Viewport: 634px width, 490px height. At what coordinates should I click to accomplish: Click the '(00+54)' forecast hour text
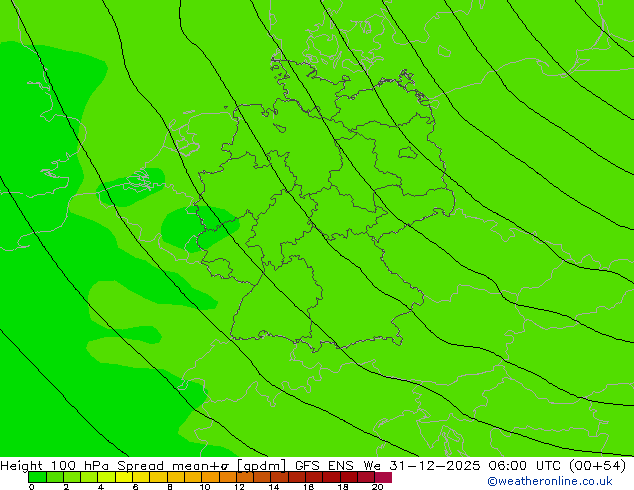(597, 465)
